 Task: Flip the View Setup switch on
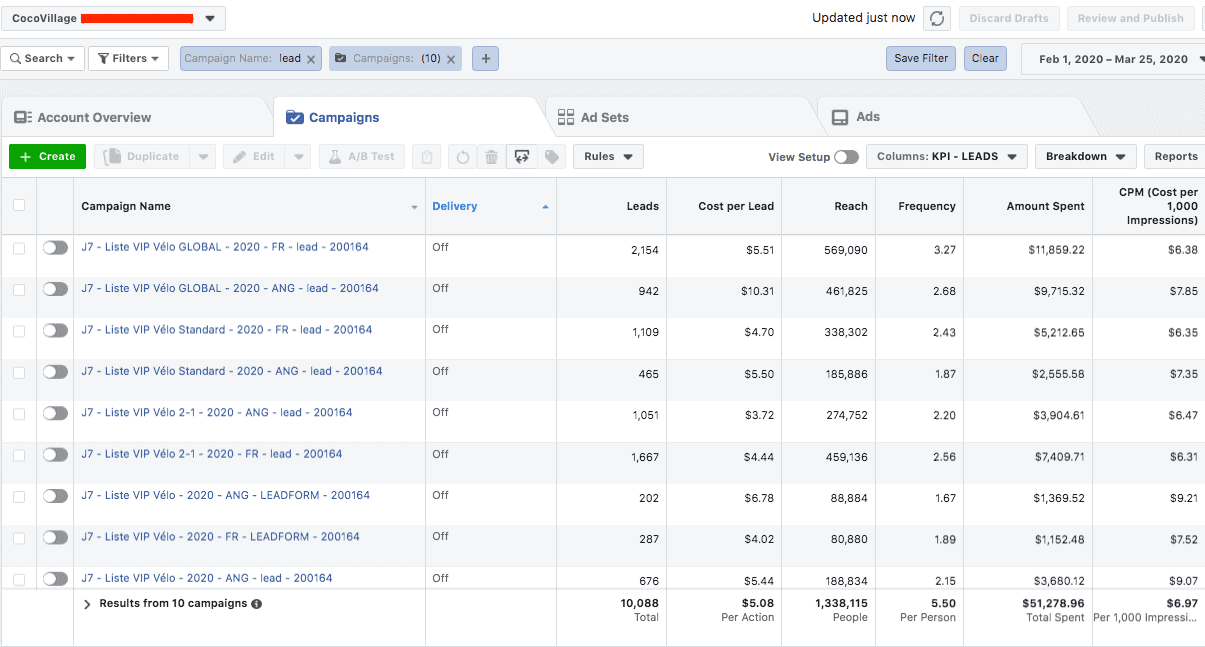coord(846,157)
